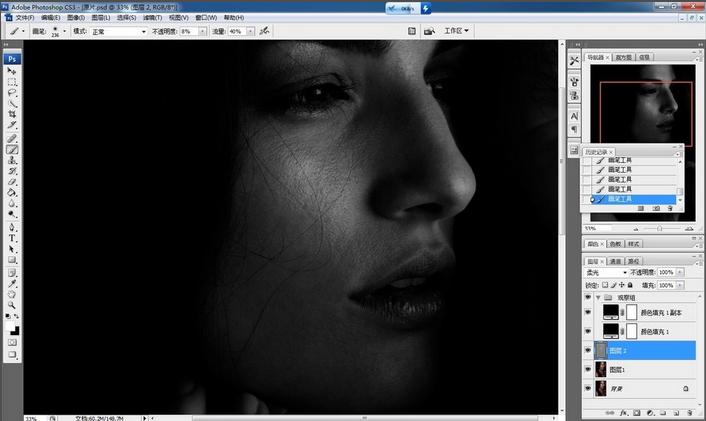706x421 pixels.
Task: Select the Eraser tool
Action: click(x=12, y=182)
